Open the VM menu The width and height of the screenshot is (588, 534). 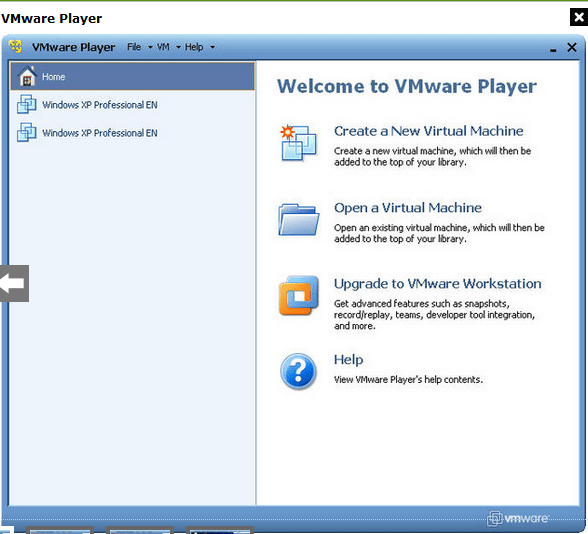click(163, 47)
